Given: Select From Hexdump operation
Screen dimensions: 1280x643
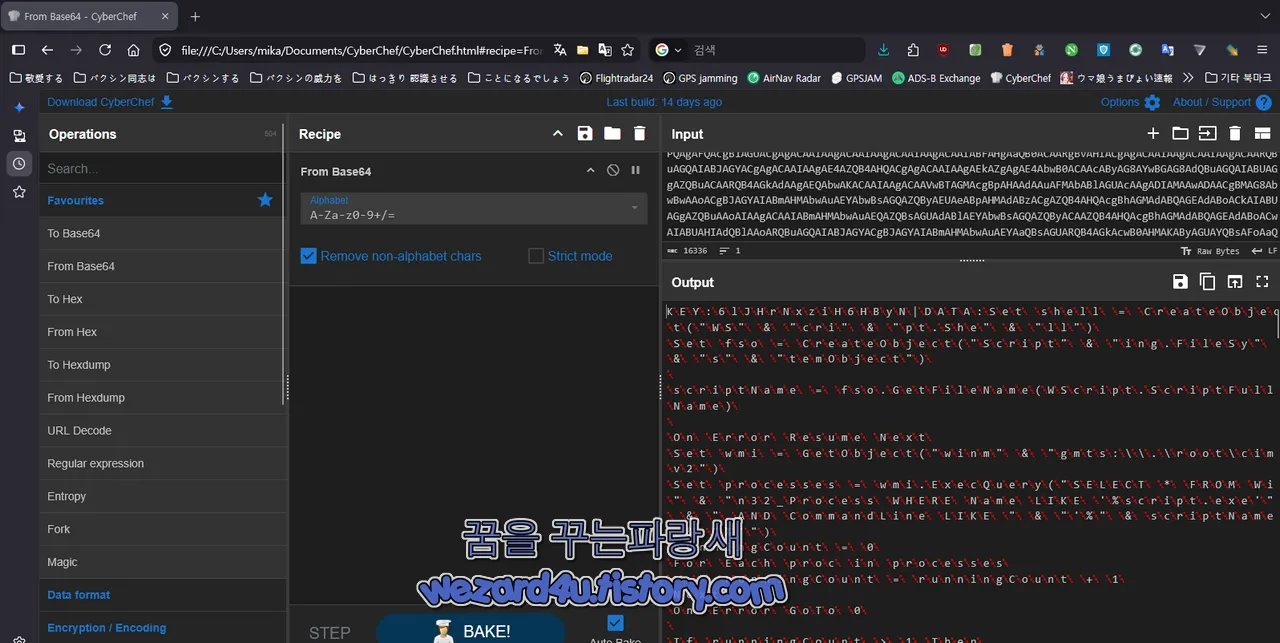Looking at the screenshot, I should (x=161, y=397).
